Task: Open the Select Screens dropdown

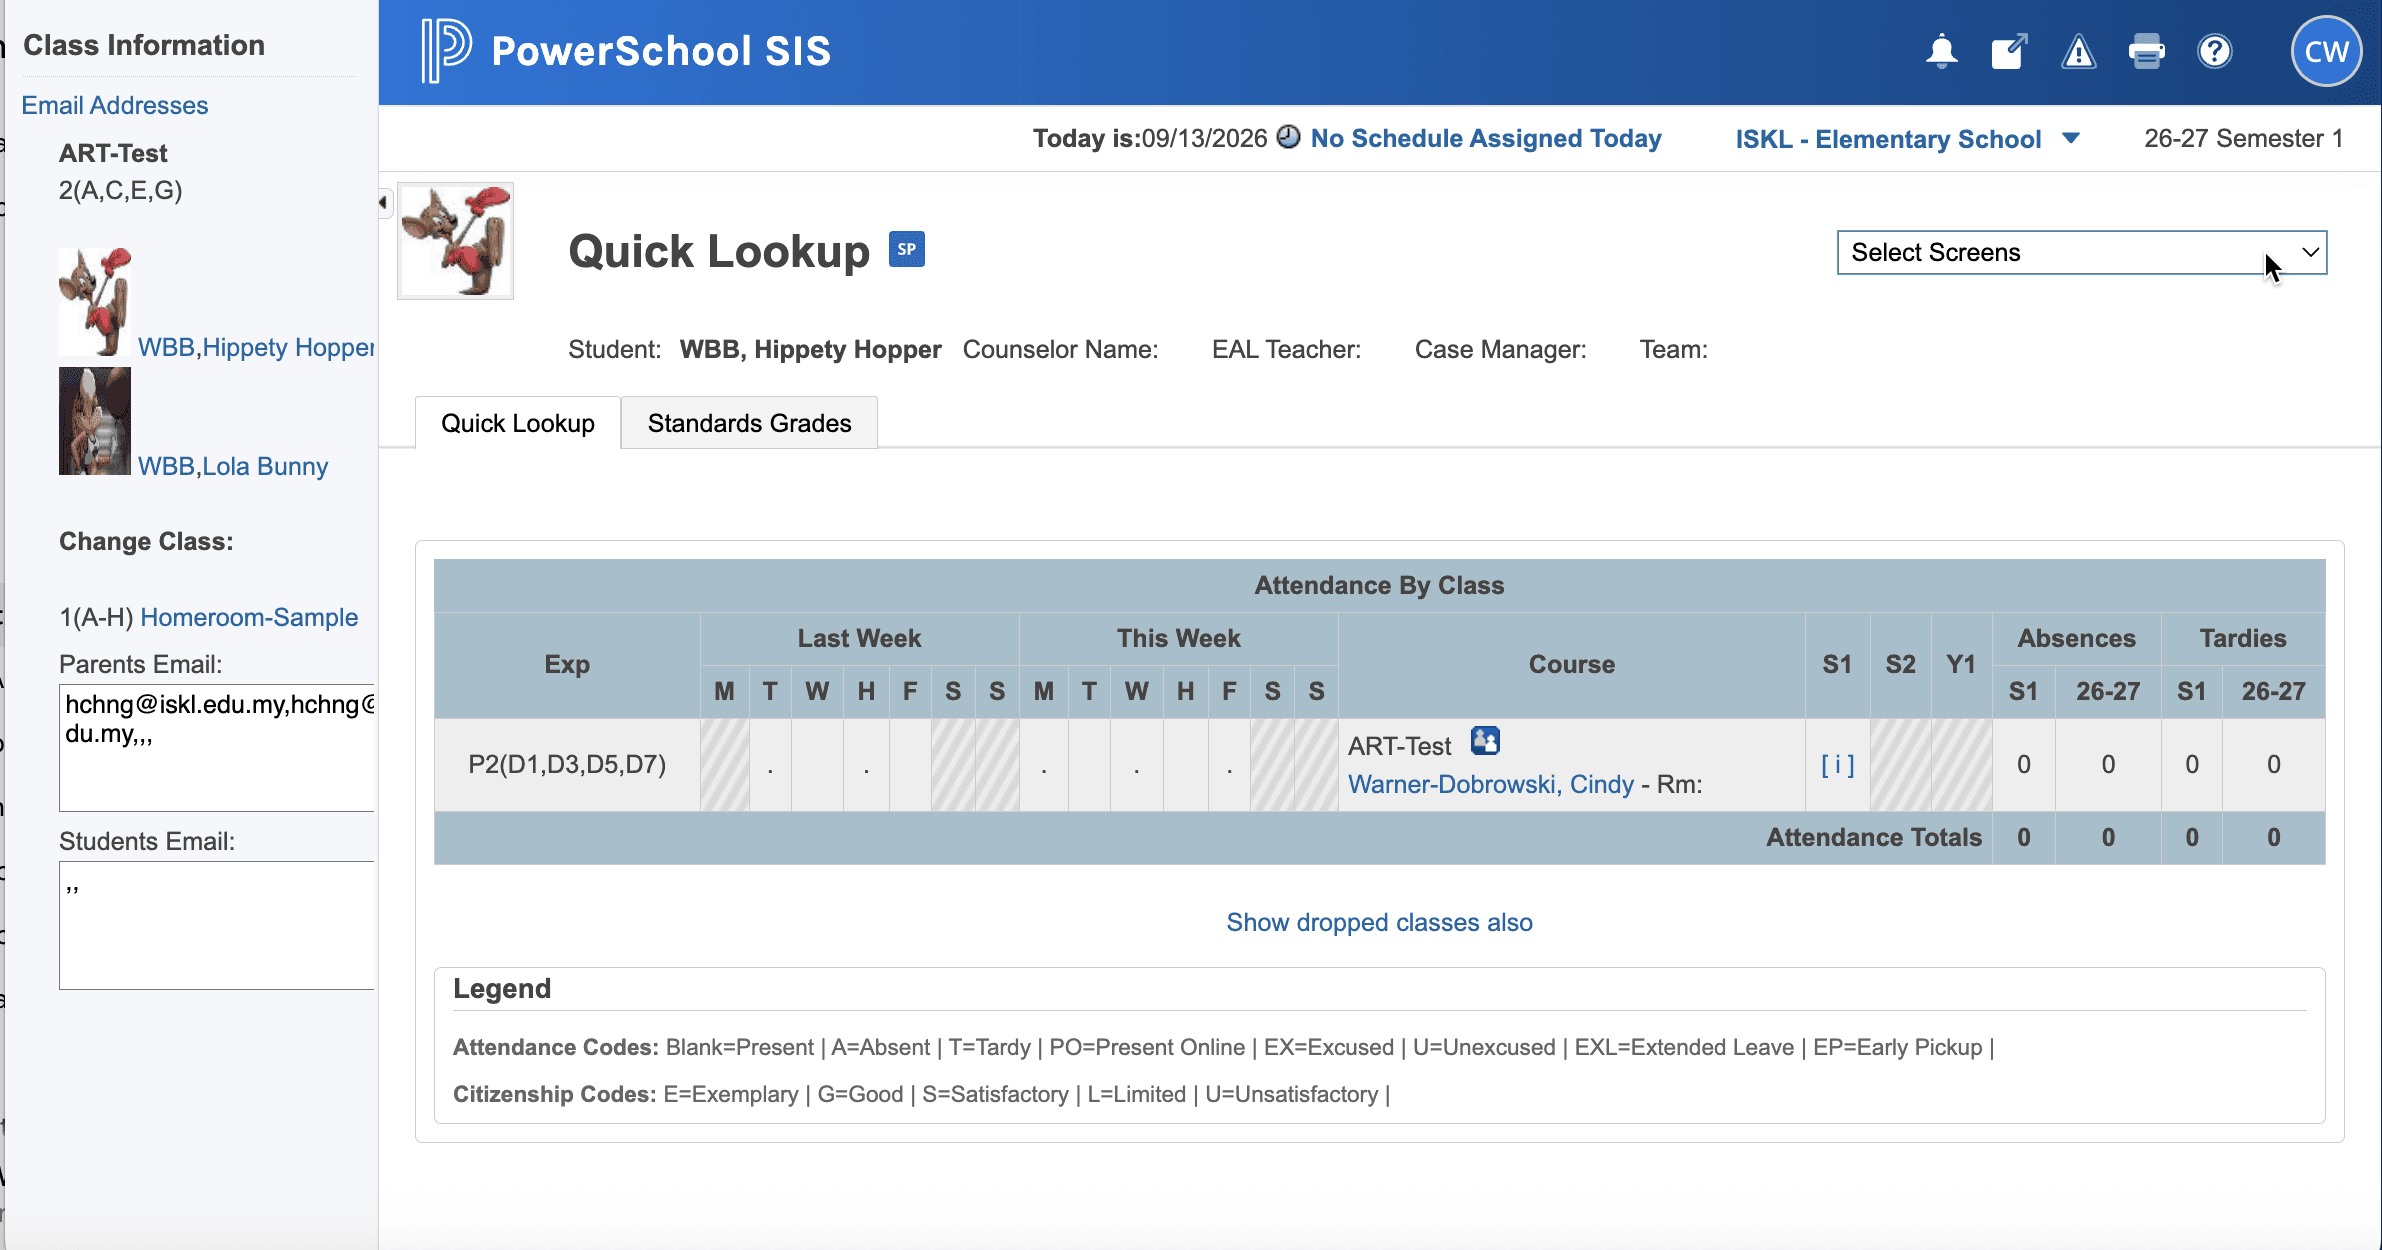Action: (x=2081, y=252)
